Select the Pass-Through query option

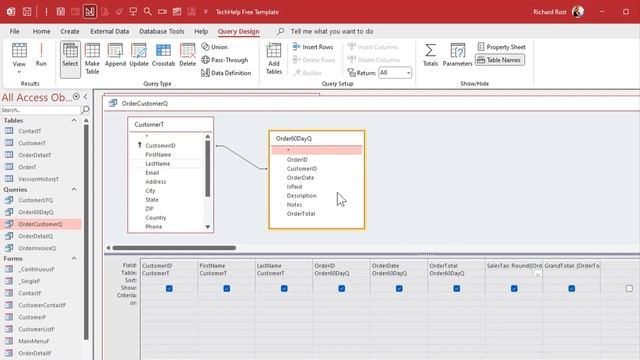224,60
